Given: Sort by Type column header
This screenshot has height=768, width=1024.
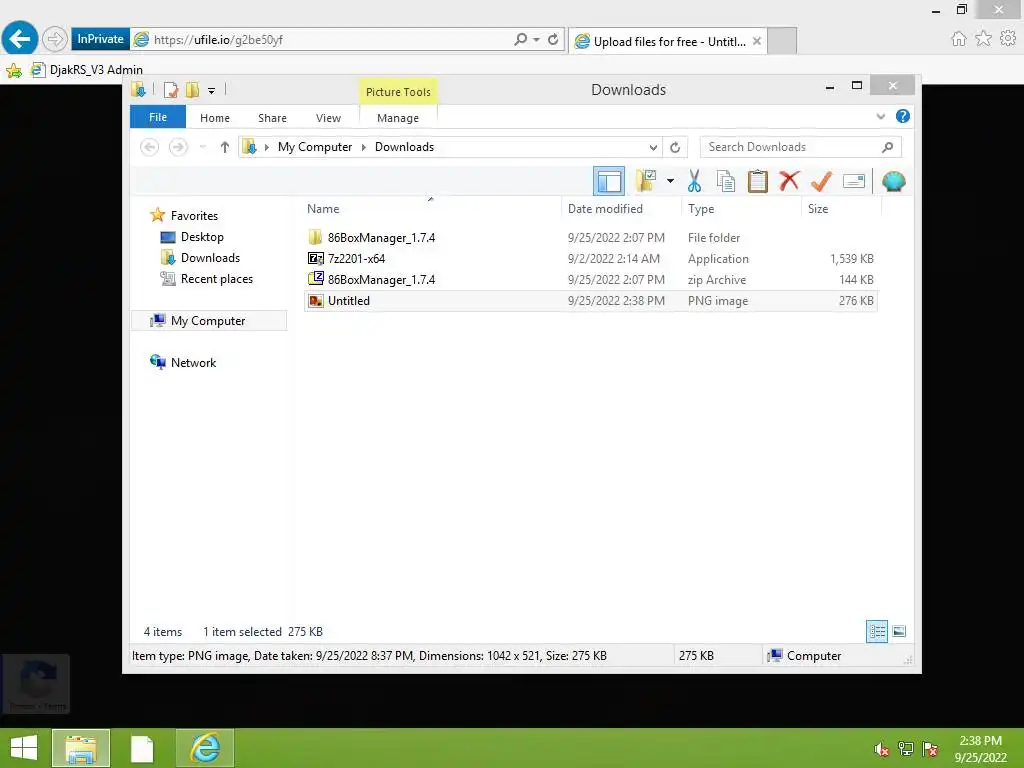Looking at the screenshot, I should [701, 209].
